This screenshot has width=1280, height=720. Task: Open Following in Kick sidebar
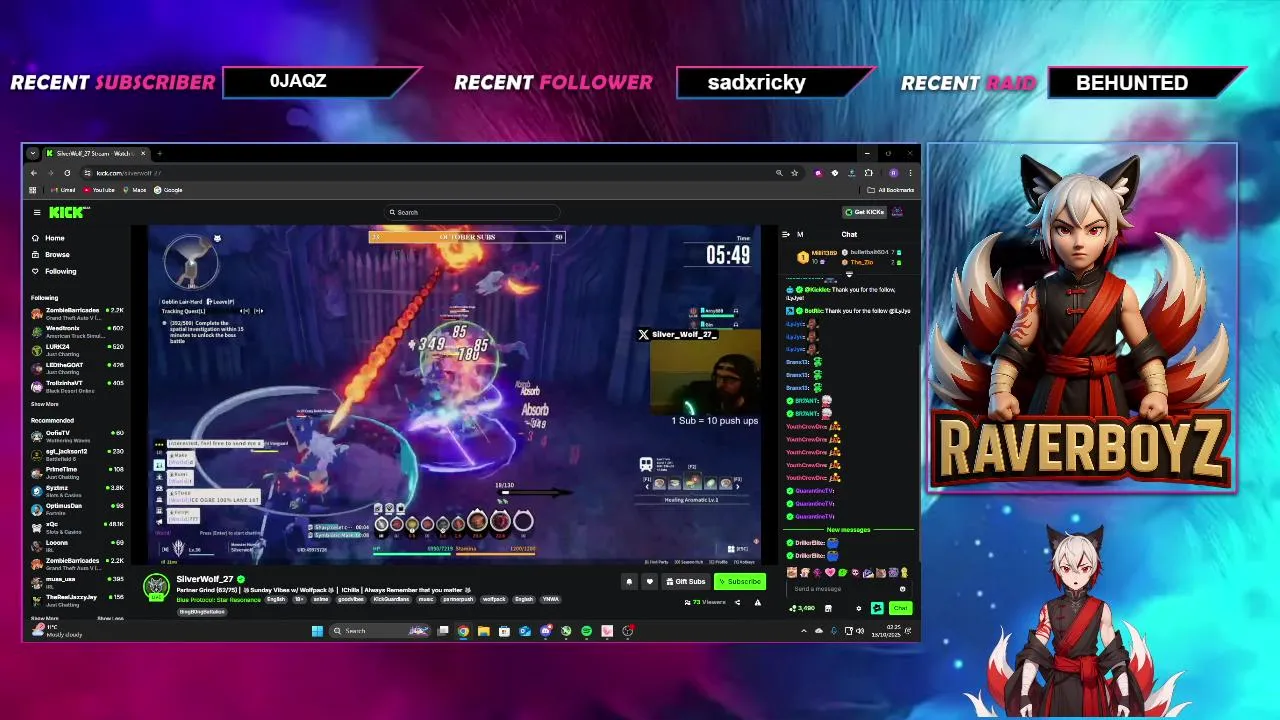[x=53, y=271]
